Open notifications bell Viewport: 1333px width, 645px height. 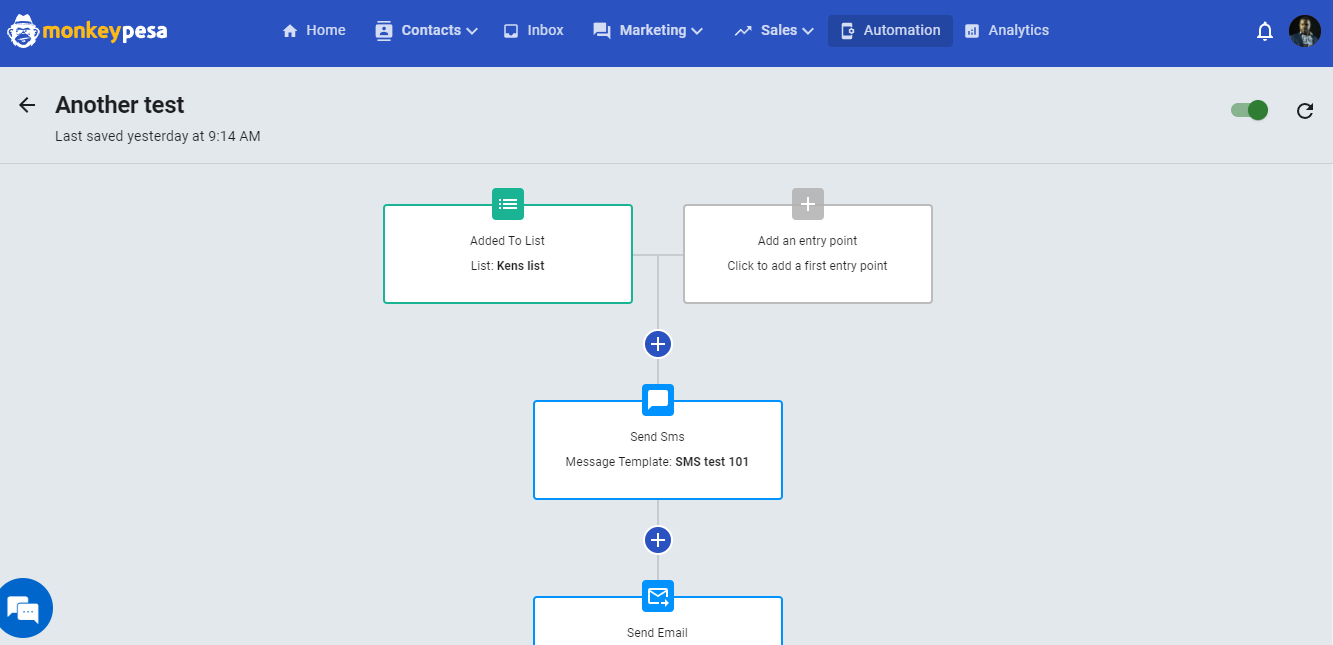(x=1265, y=32)
